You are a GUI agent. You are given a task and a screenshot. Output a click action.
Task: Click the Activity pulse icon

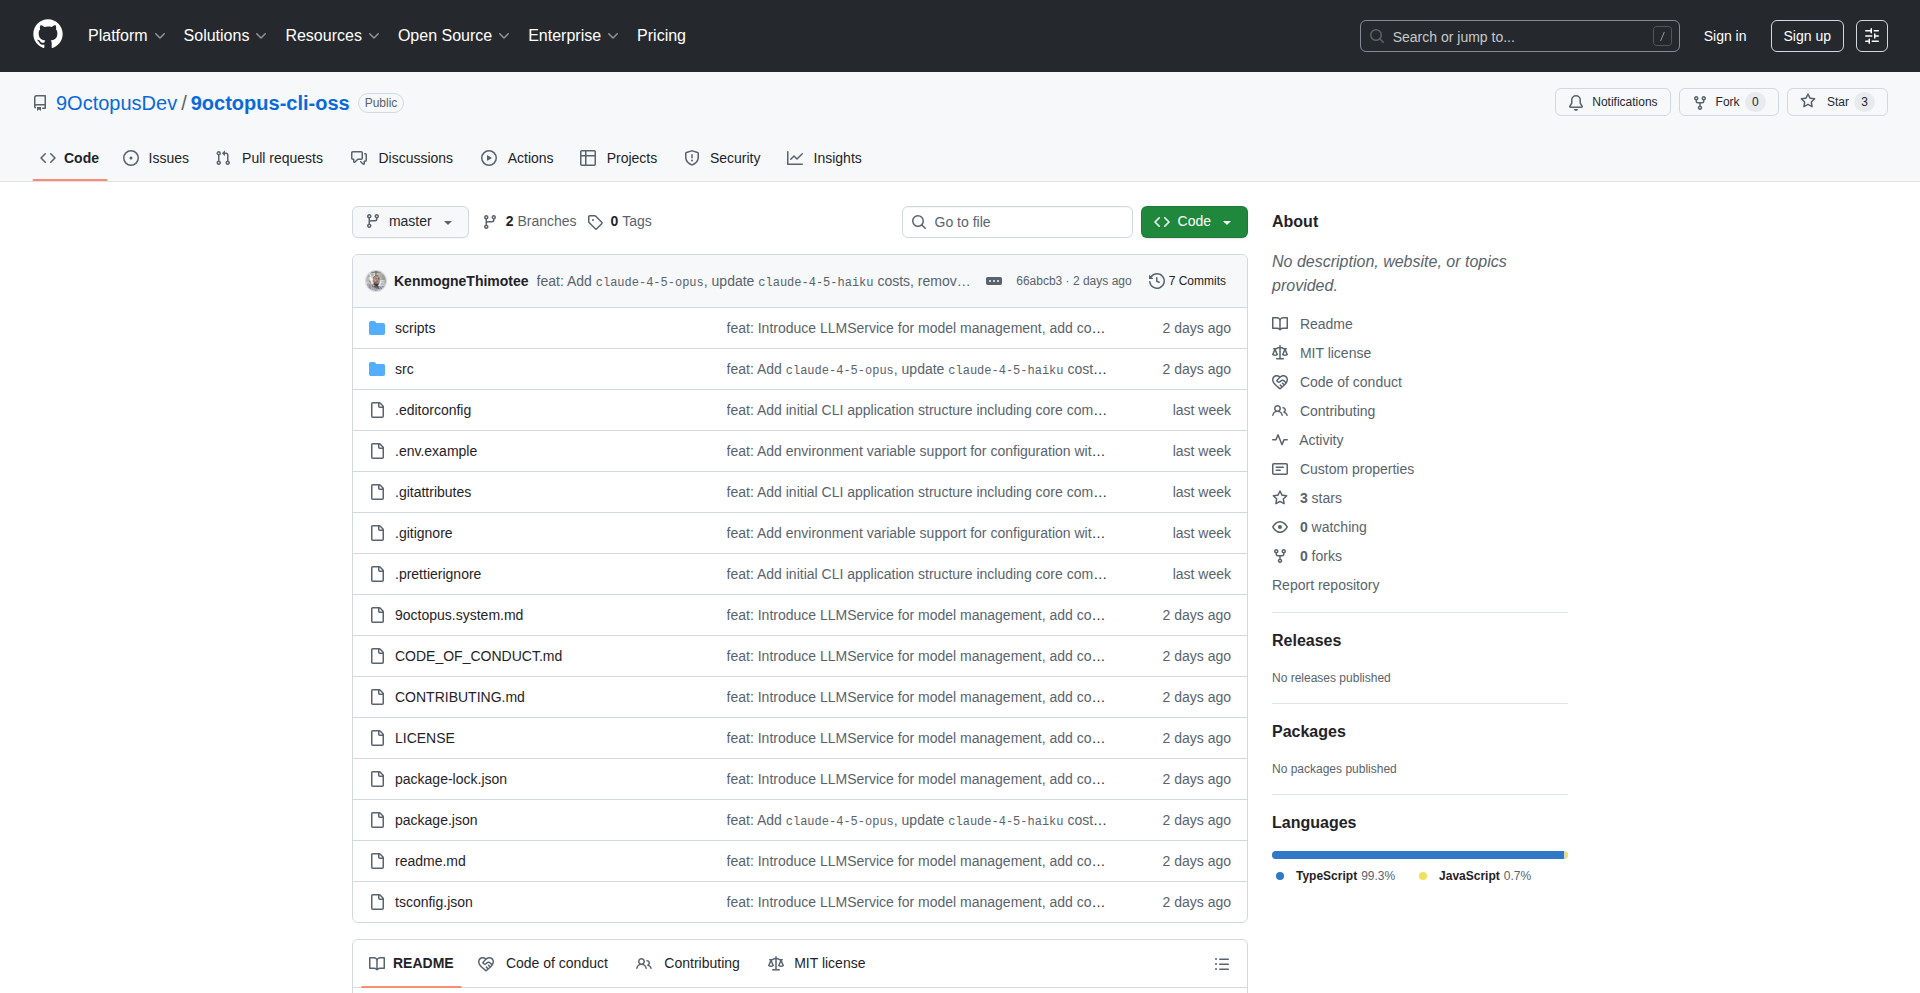click(1280, 440)
